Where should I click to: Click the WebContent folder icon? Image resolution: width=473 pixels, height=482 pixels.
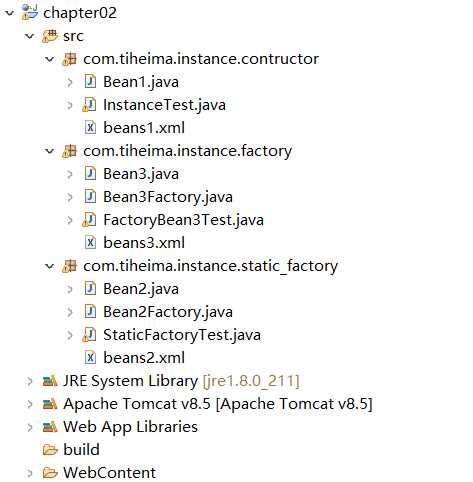click(x=50, y=473)
